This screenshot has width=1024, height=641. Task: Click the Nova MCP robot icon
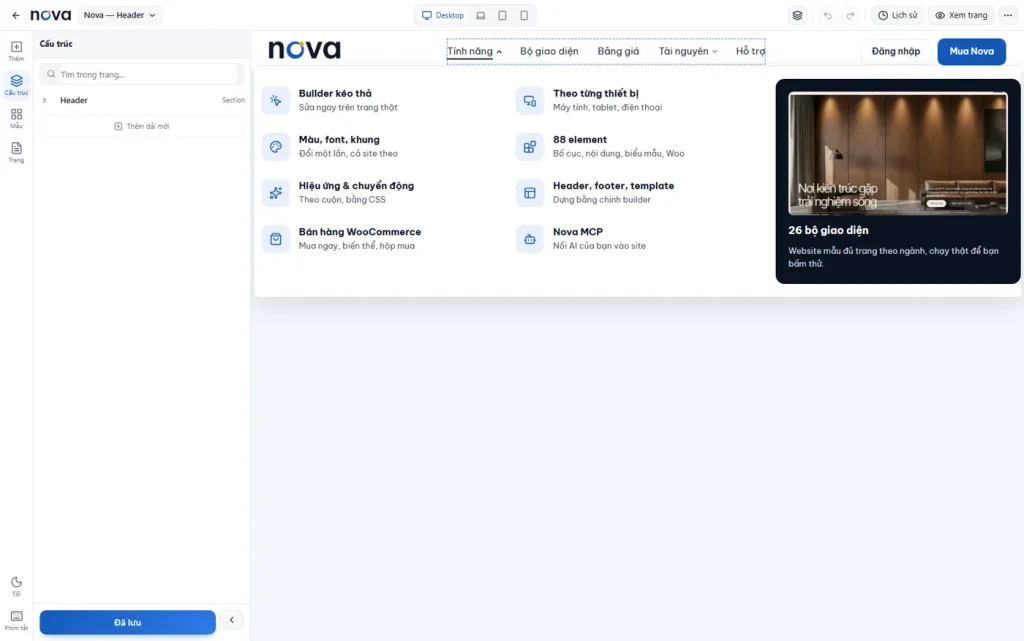530,239
